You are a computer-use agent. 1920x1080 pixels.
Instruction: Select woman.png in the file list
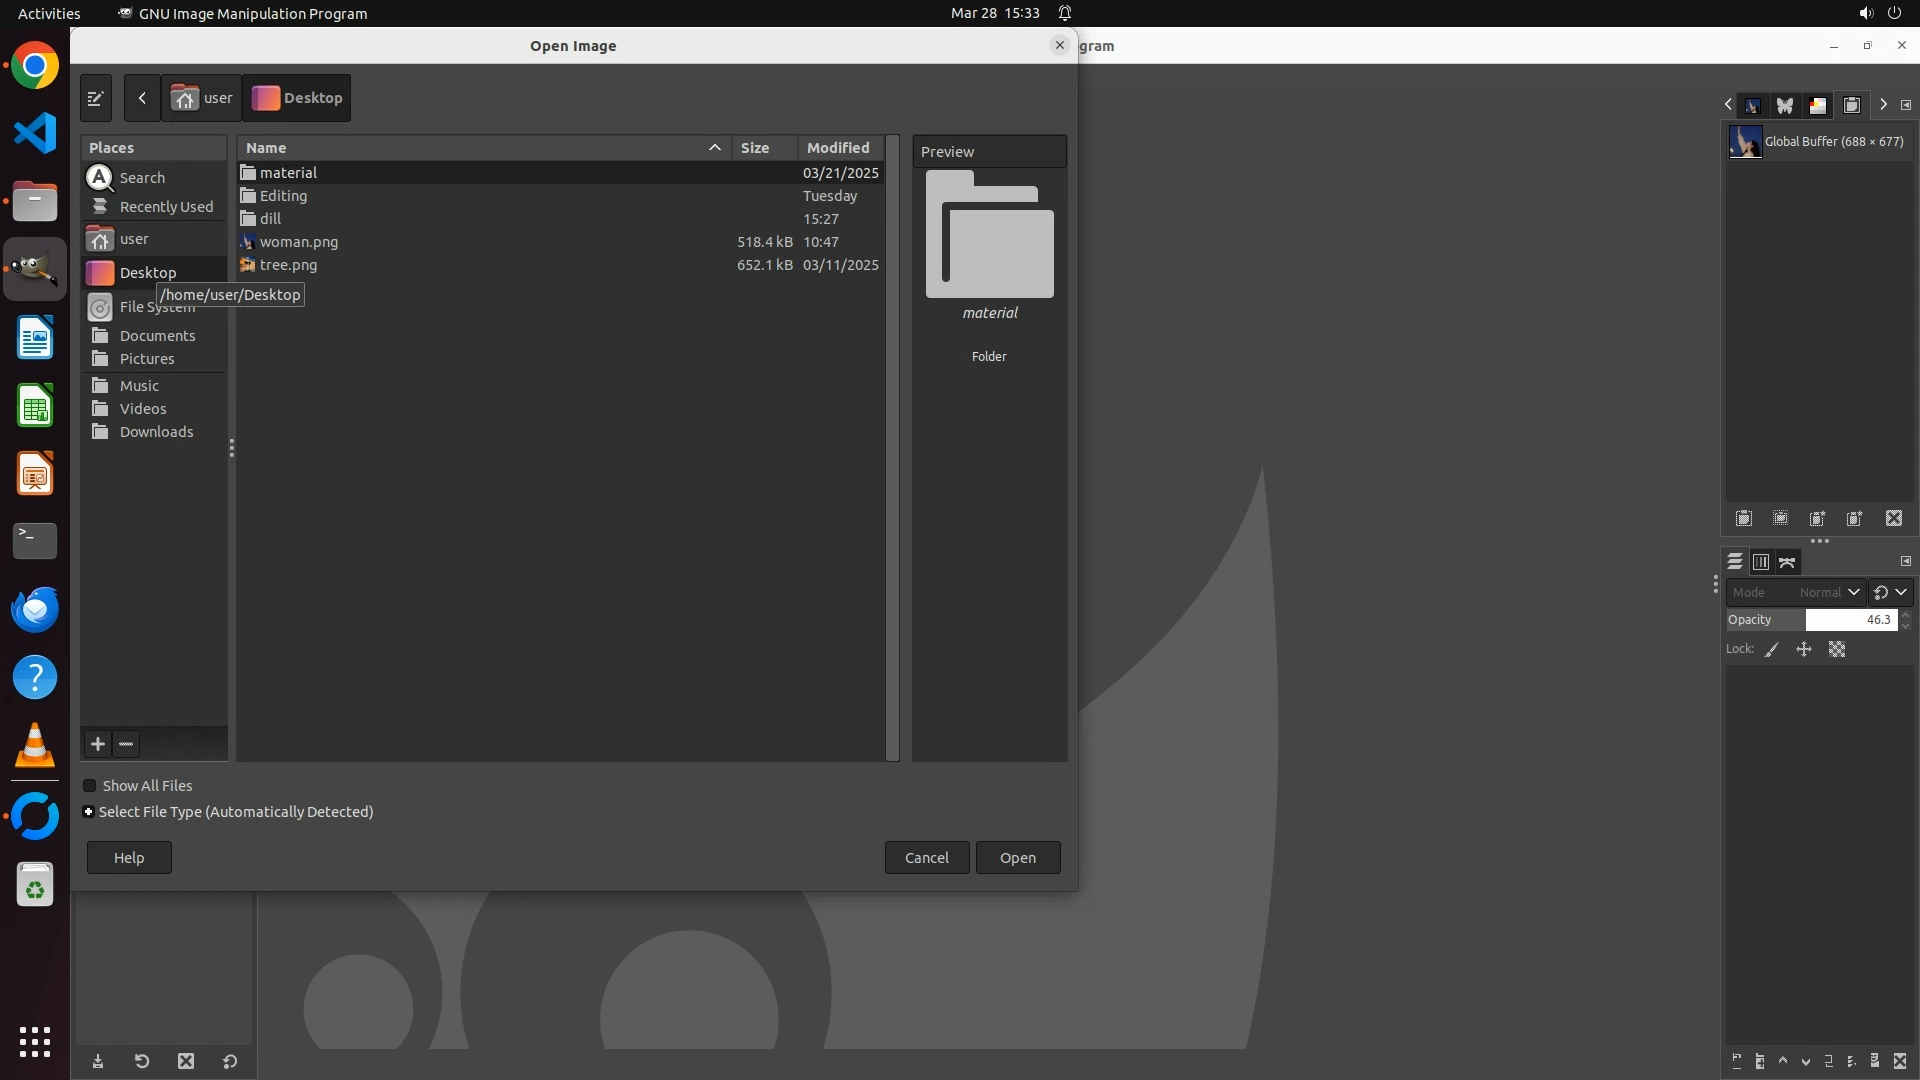point(299,242)
